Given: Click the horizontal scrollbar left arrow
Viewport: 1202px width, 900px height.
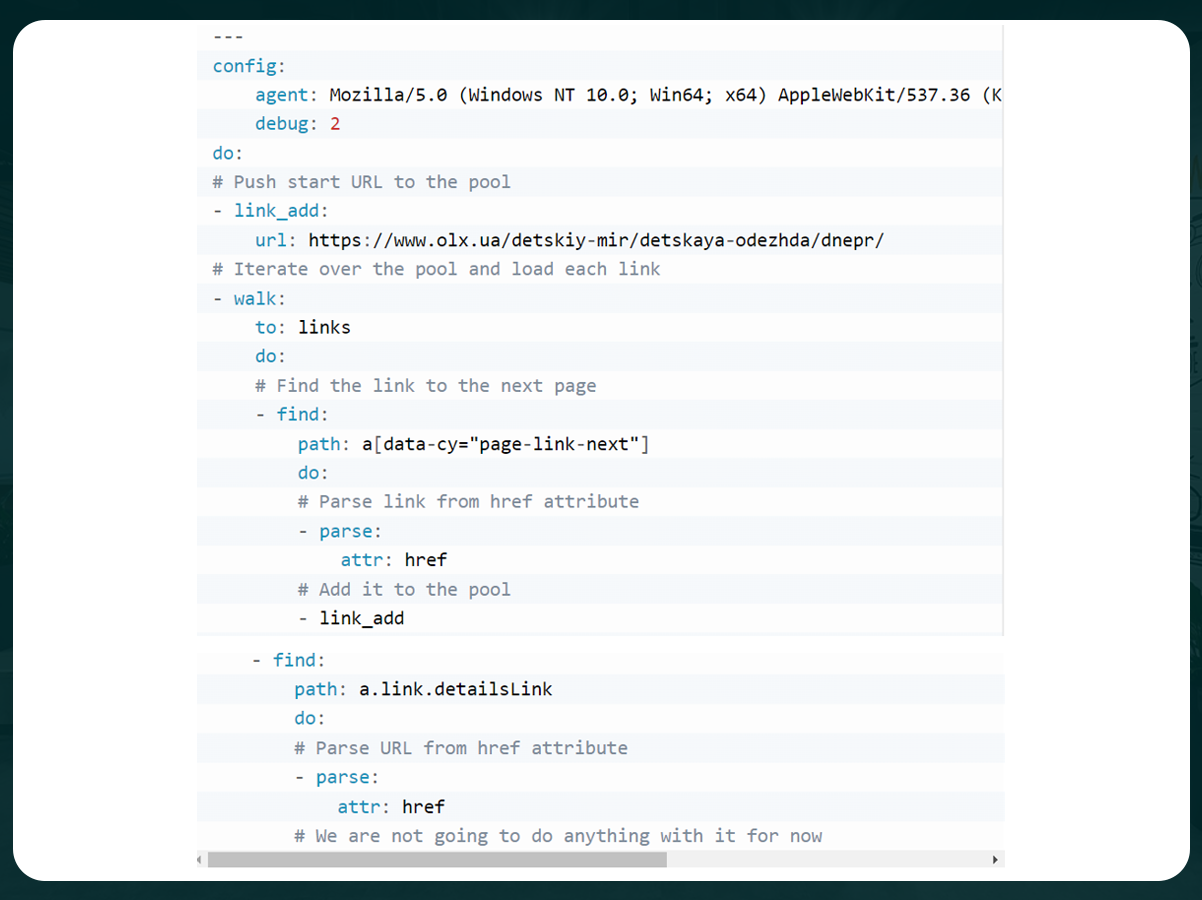Looking at the screenshot, I should (x=200, y=859).
